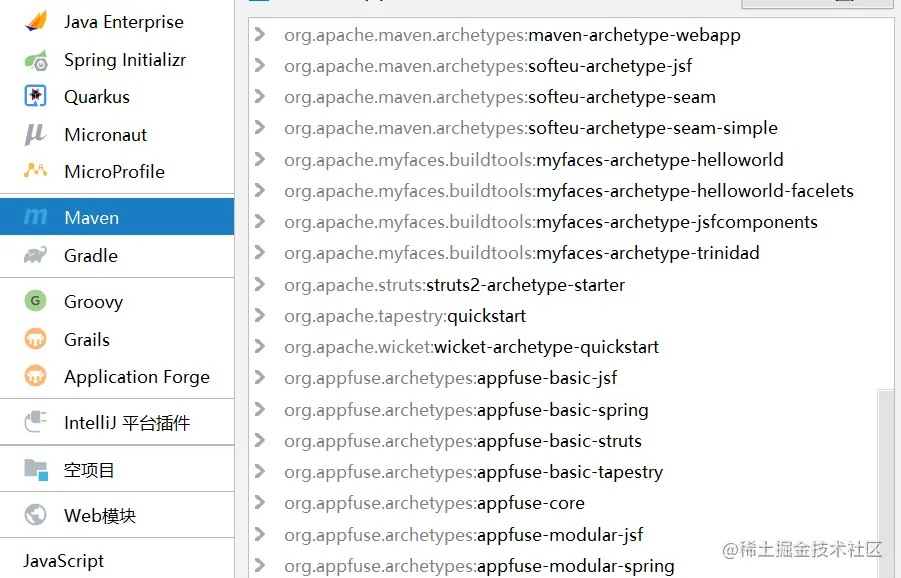Click the archetype list vertical scrollbar

click(x=885, y=483)
